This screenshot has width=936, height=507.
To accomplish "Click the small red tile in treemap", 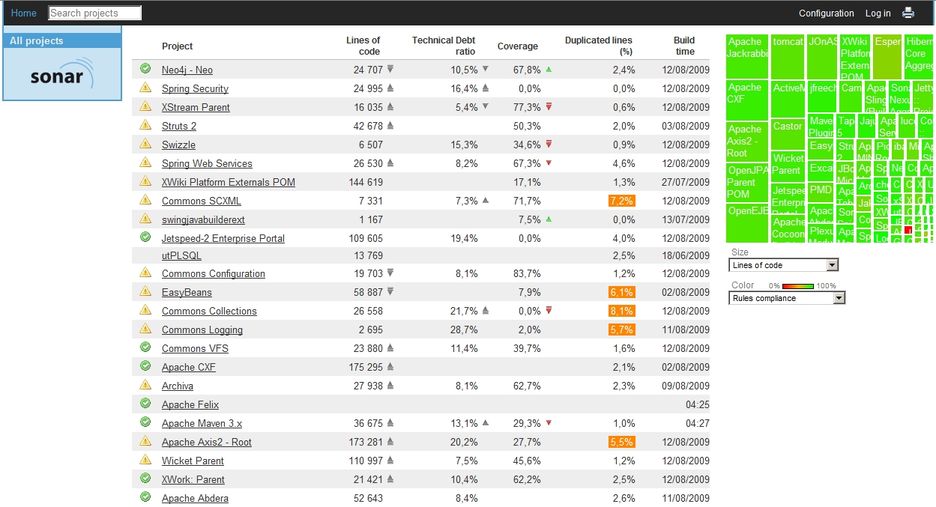I will (x=908, y=230).
